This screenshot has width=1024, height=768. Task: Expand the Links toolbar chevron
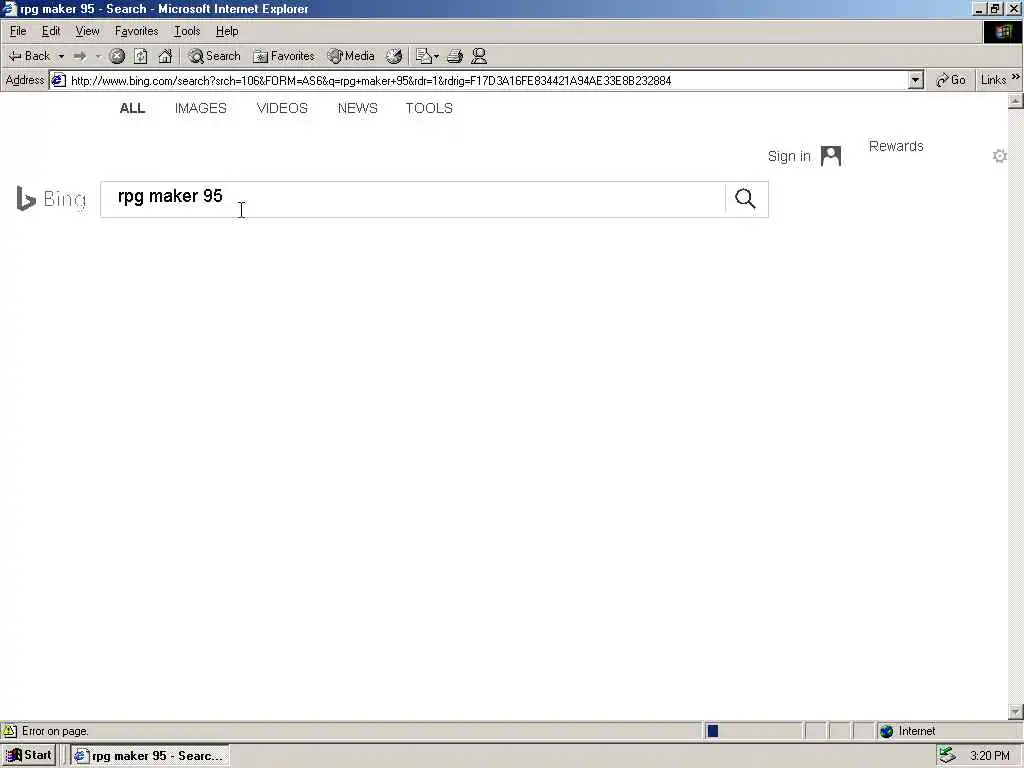(x=1016, y=77)
